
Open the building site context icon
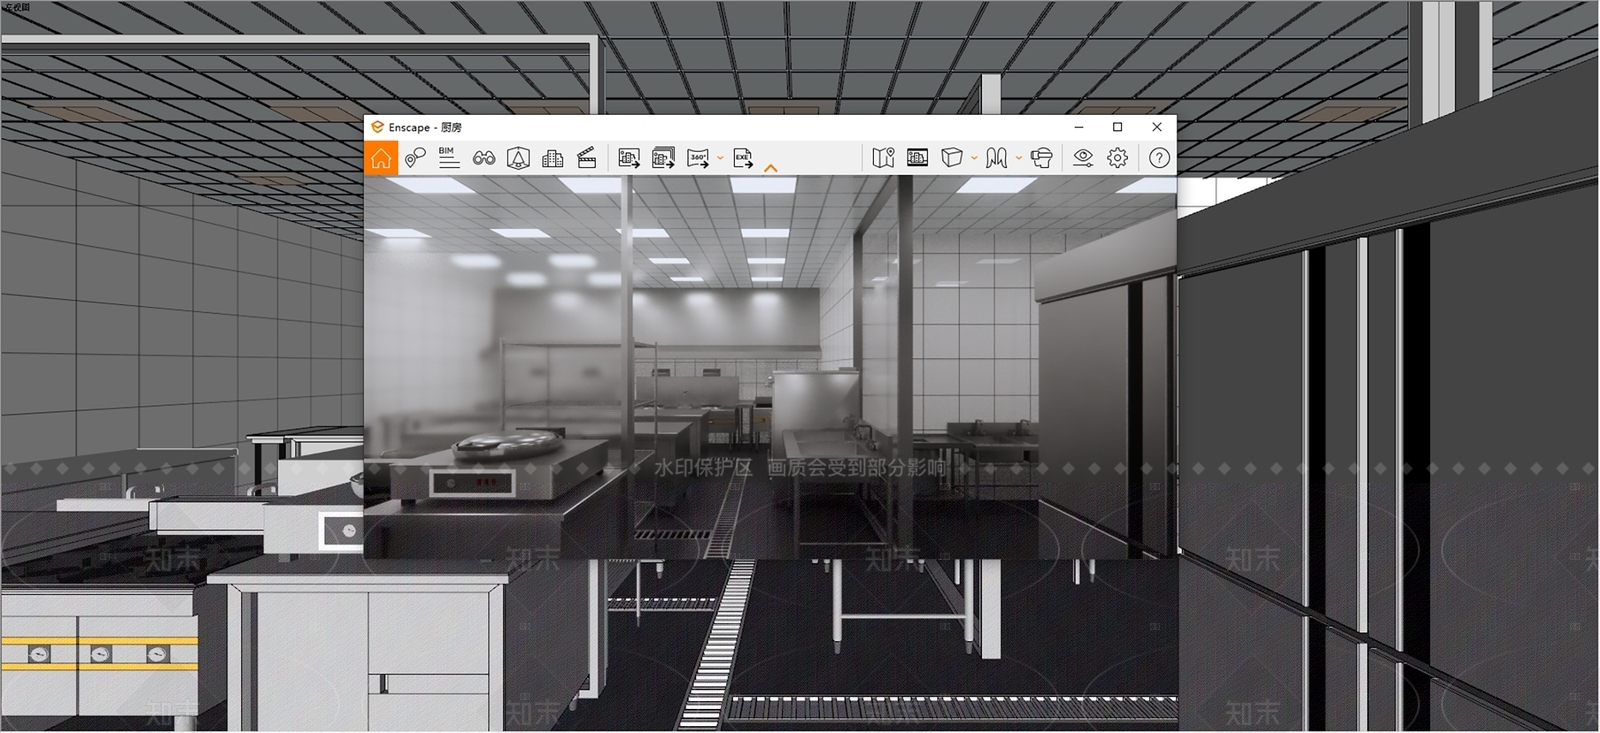pos(552,158)
